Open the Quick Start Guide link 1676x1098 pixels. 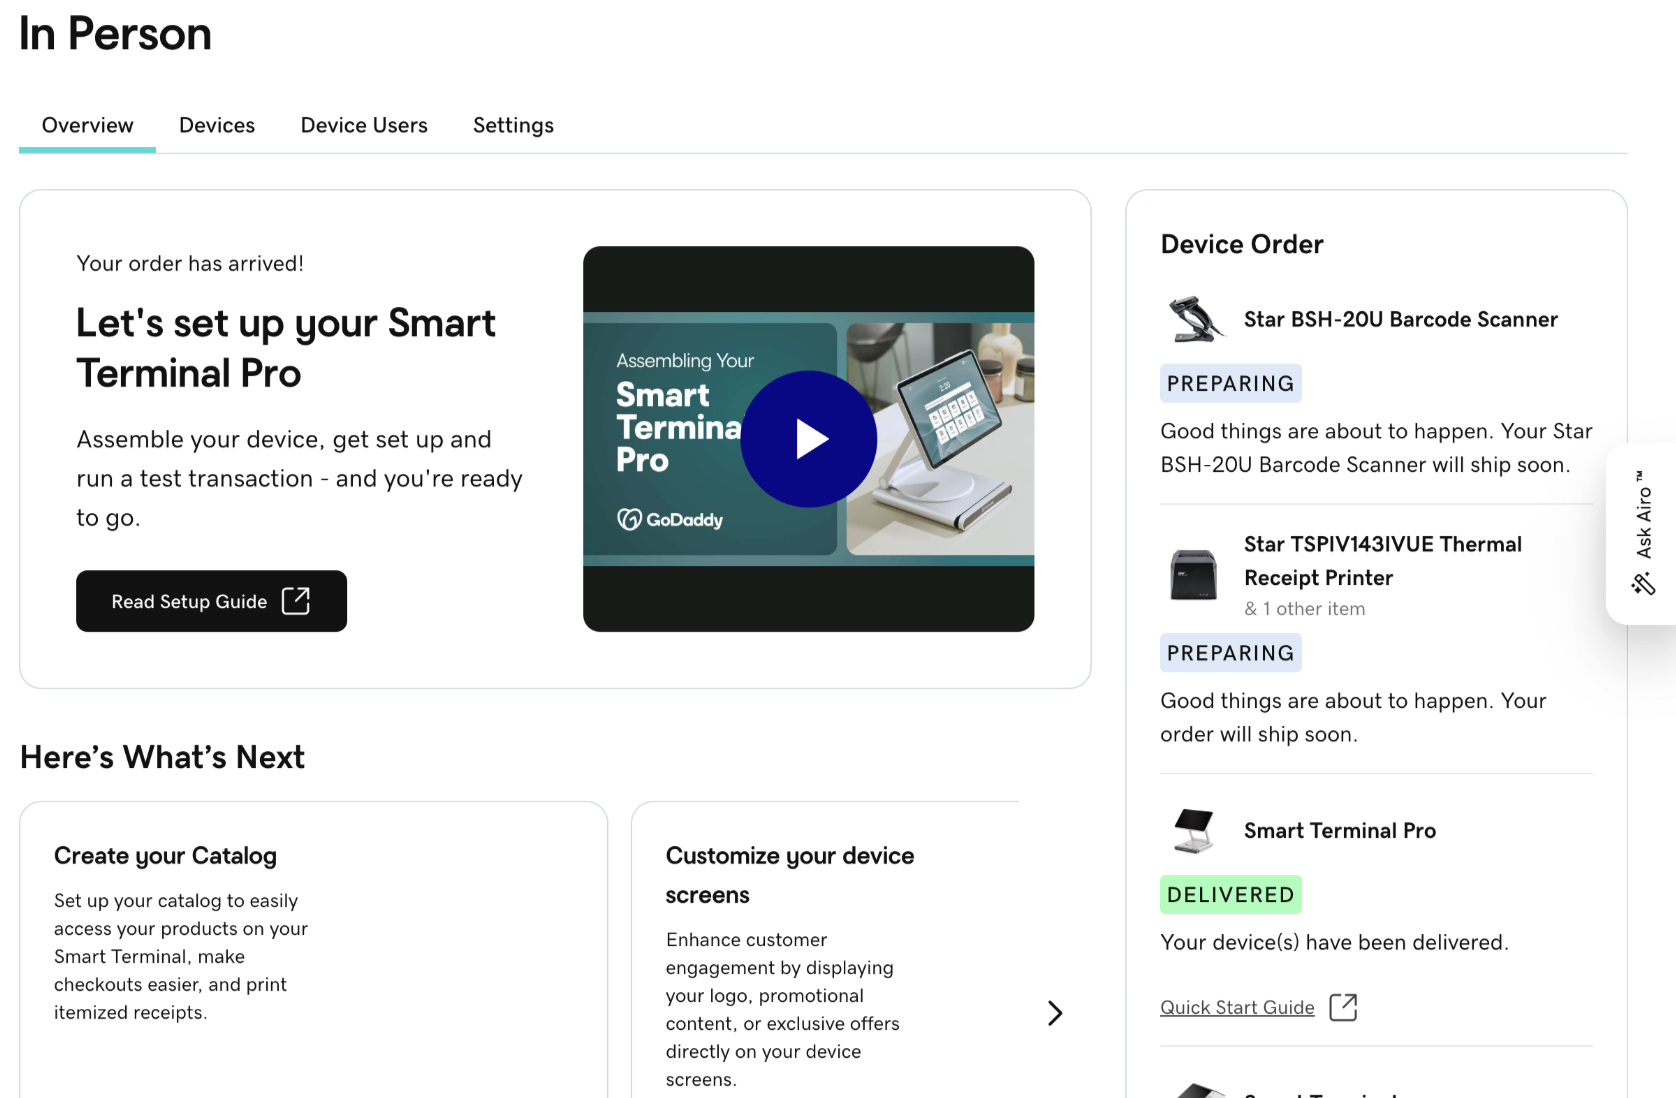(x=1237, y=1008)
